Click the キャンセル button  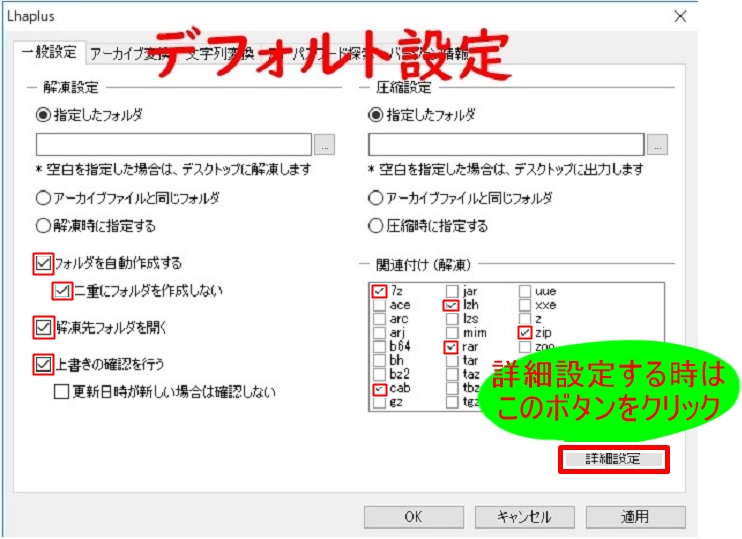(524, 517)
